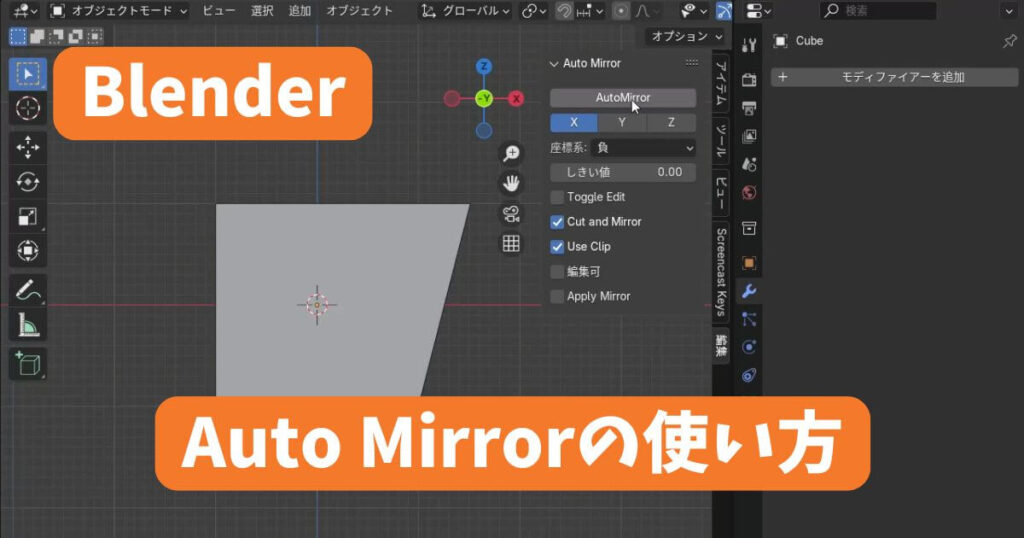This screenshot has width=1024, height=538.
Task: Open the オブジェクトモード mode dropdown
Action: tap(119, 11)
